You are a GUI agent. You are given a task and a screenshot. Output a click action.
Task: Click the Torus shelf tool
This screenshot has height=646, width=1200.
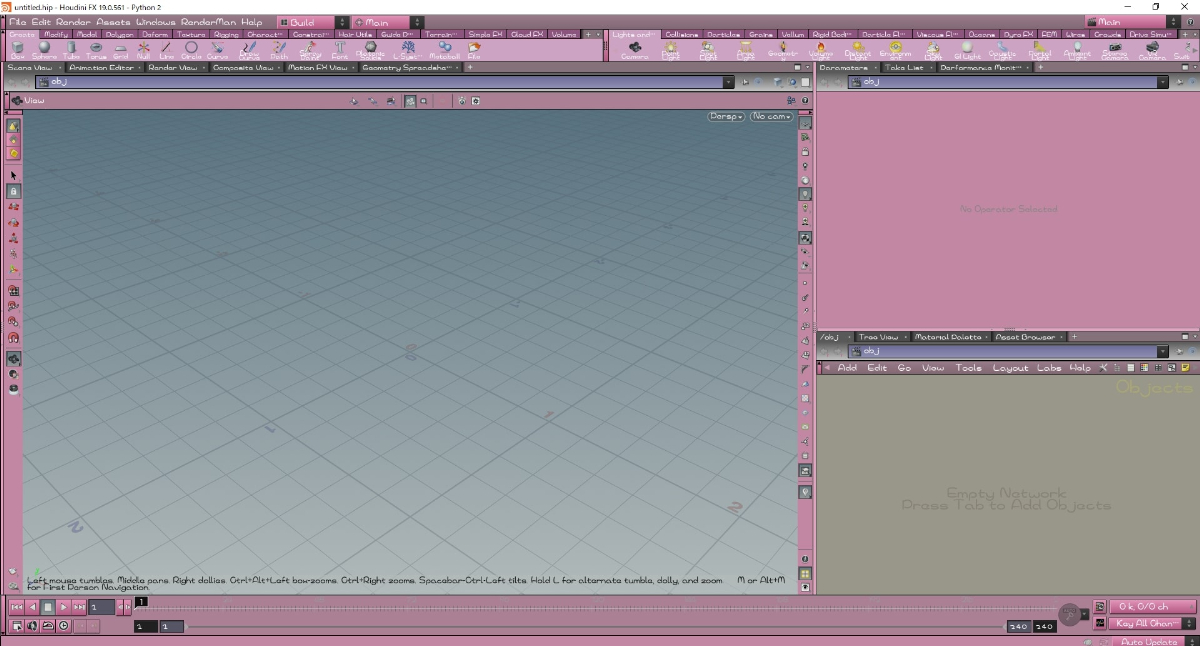95,46
